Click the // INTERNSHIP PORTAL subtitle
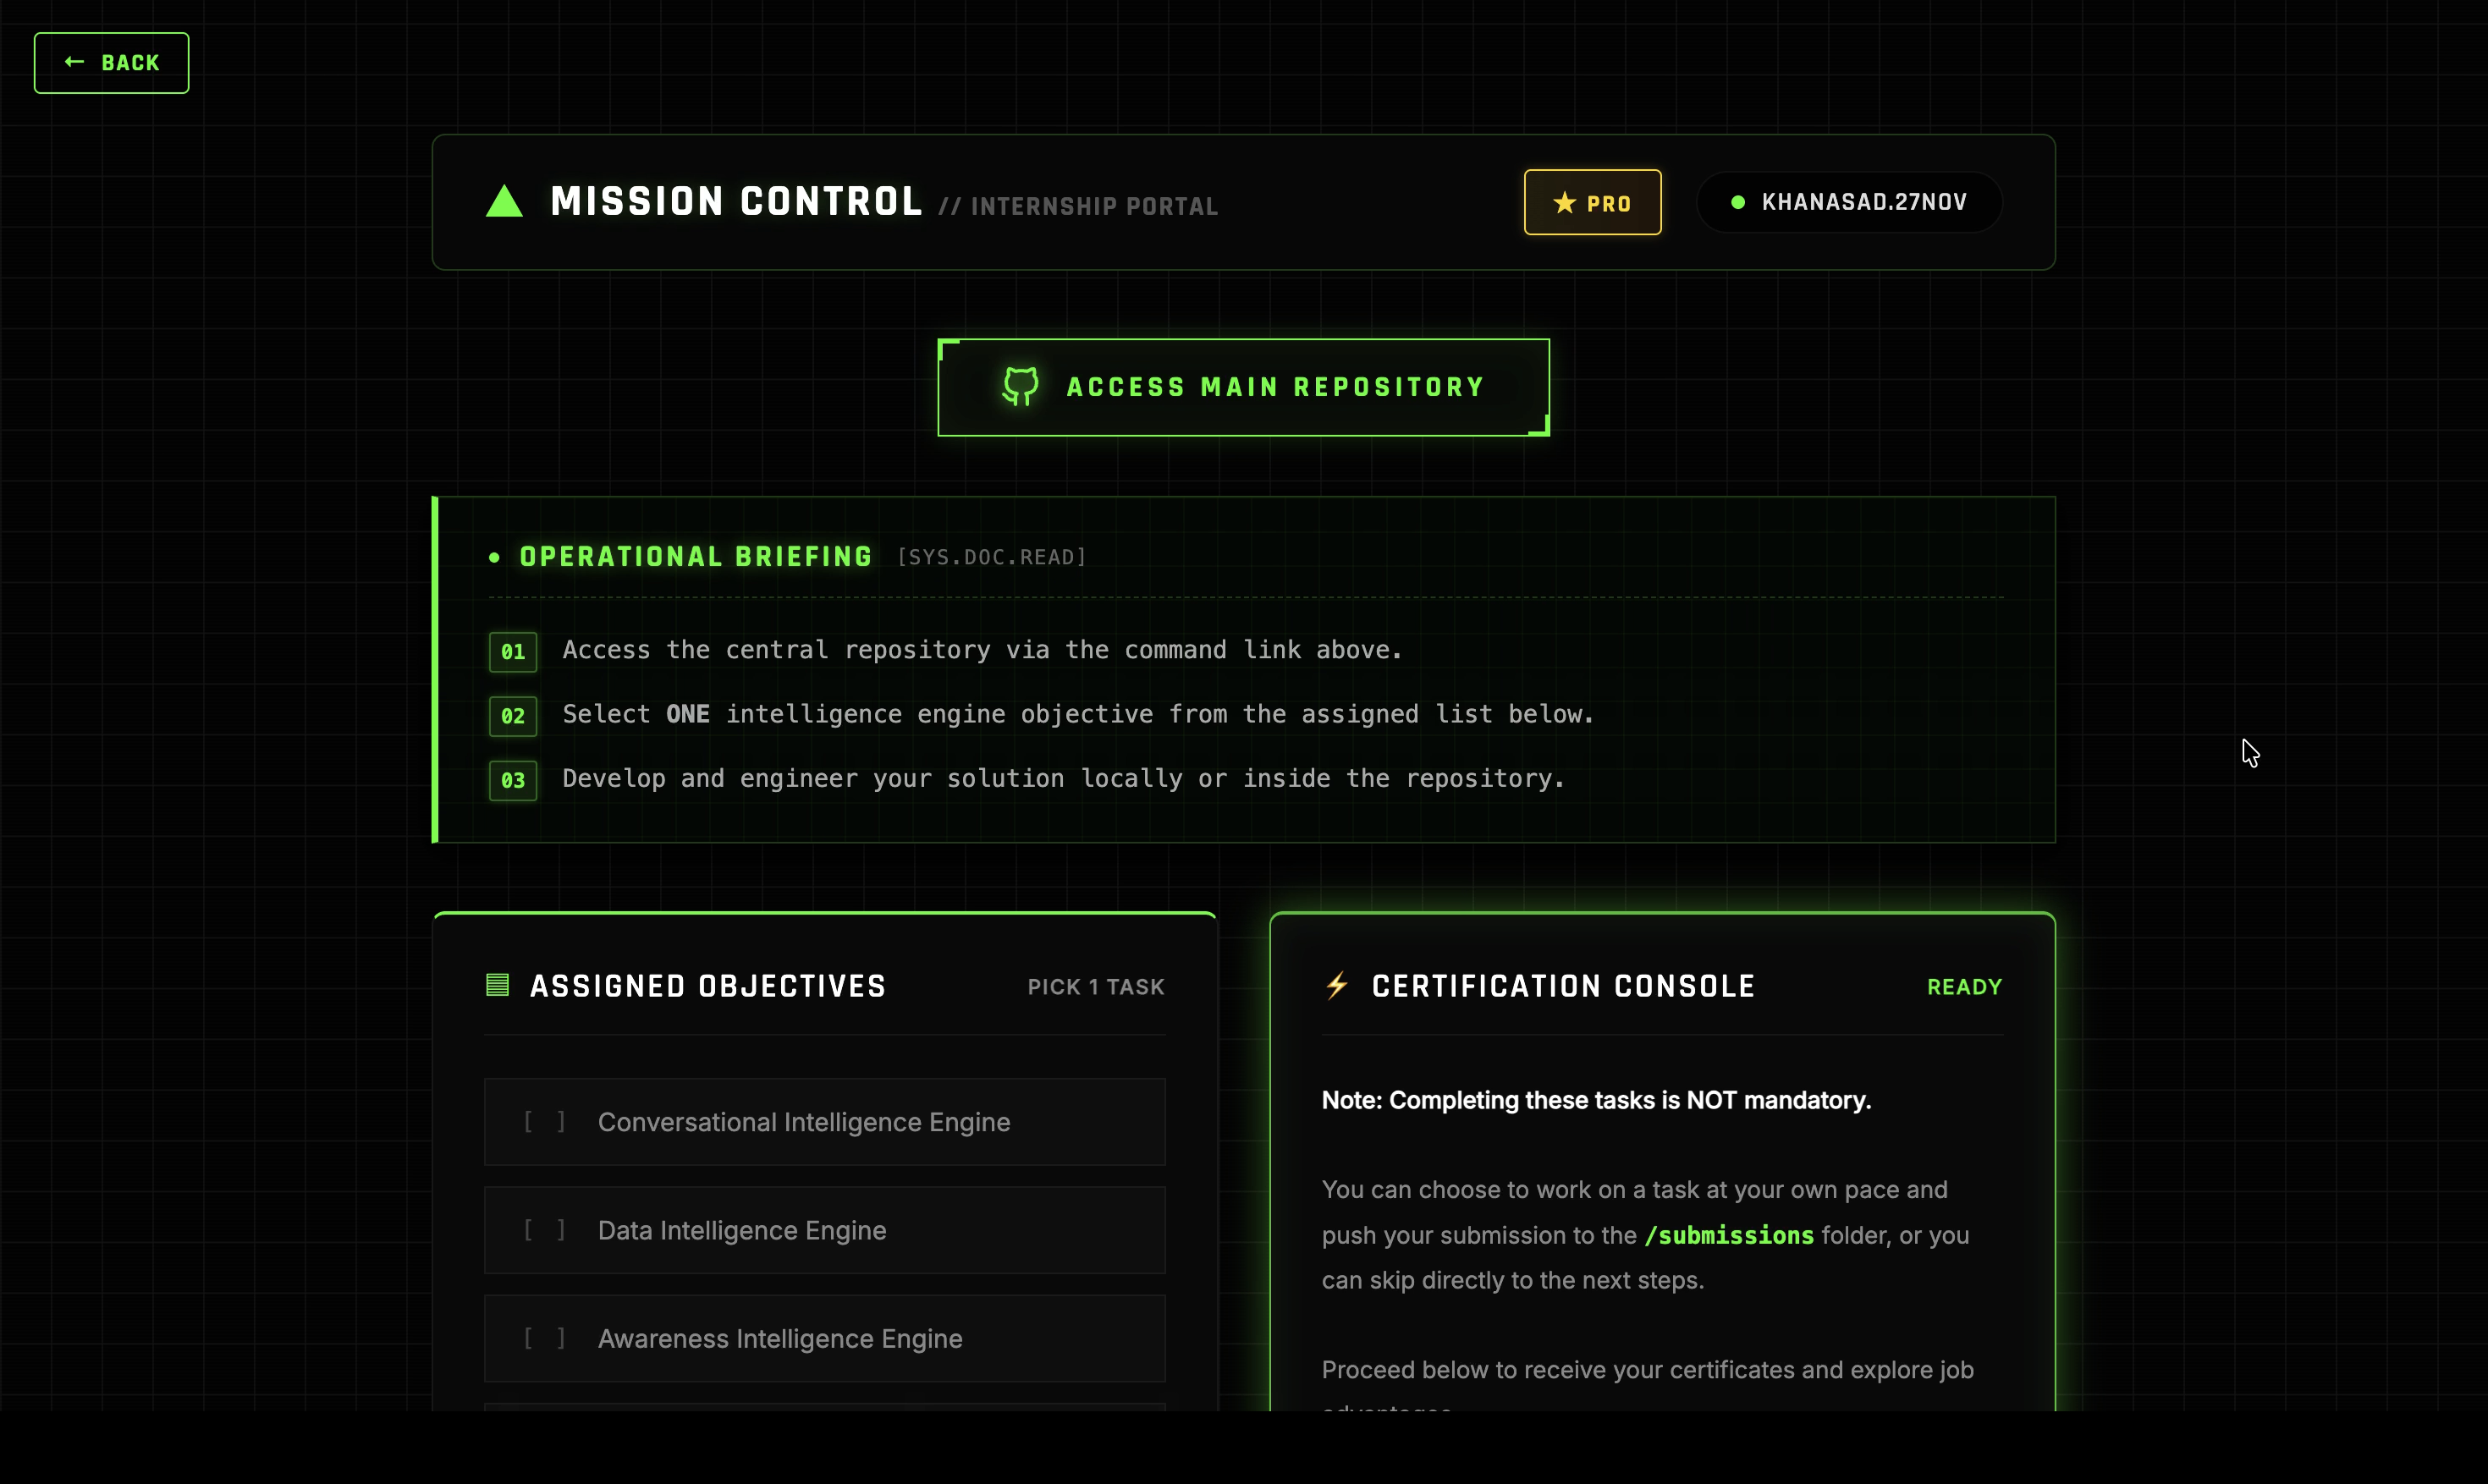The height and width of the screenshot is (1484, 2488). (x=1078, y=206)
